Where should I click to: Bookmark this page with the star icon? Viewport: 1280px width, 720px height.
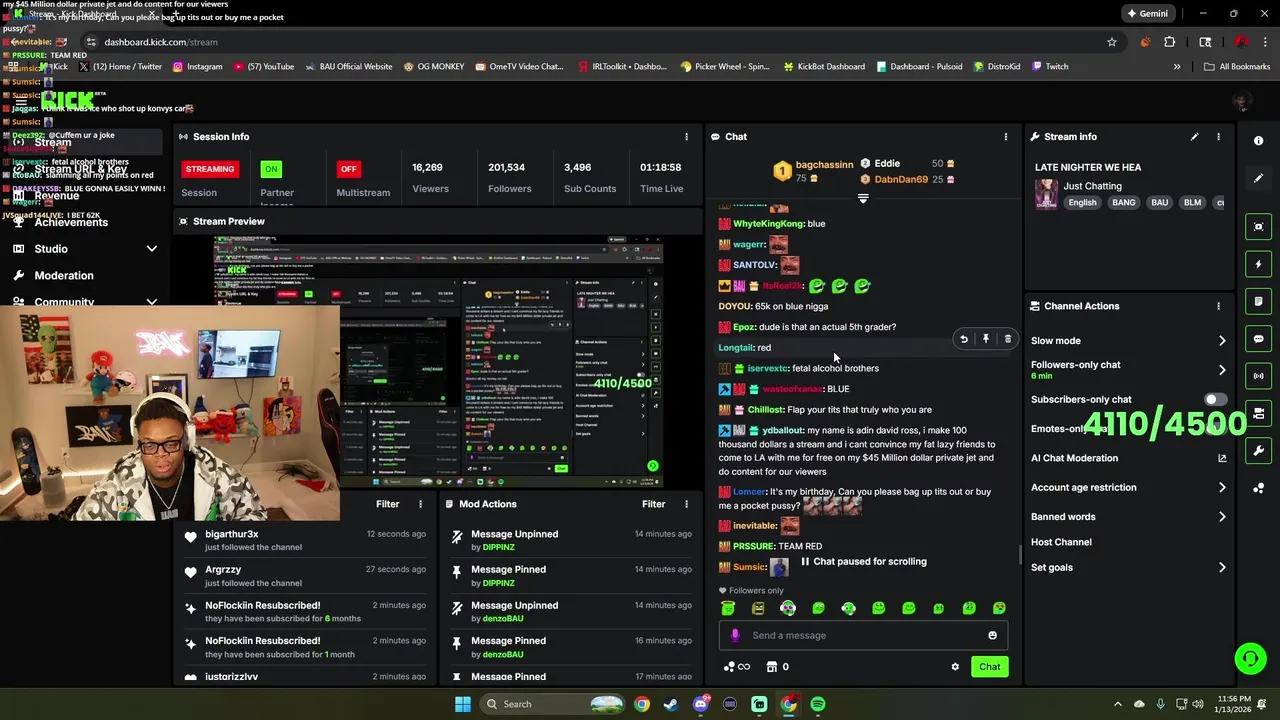point(1111,42)
